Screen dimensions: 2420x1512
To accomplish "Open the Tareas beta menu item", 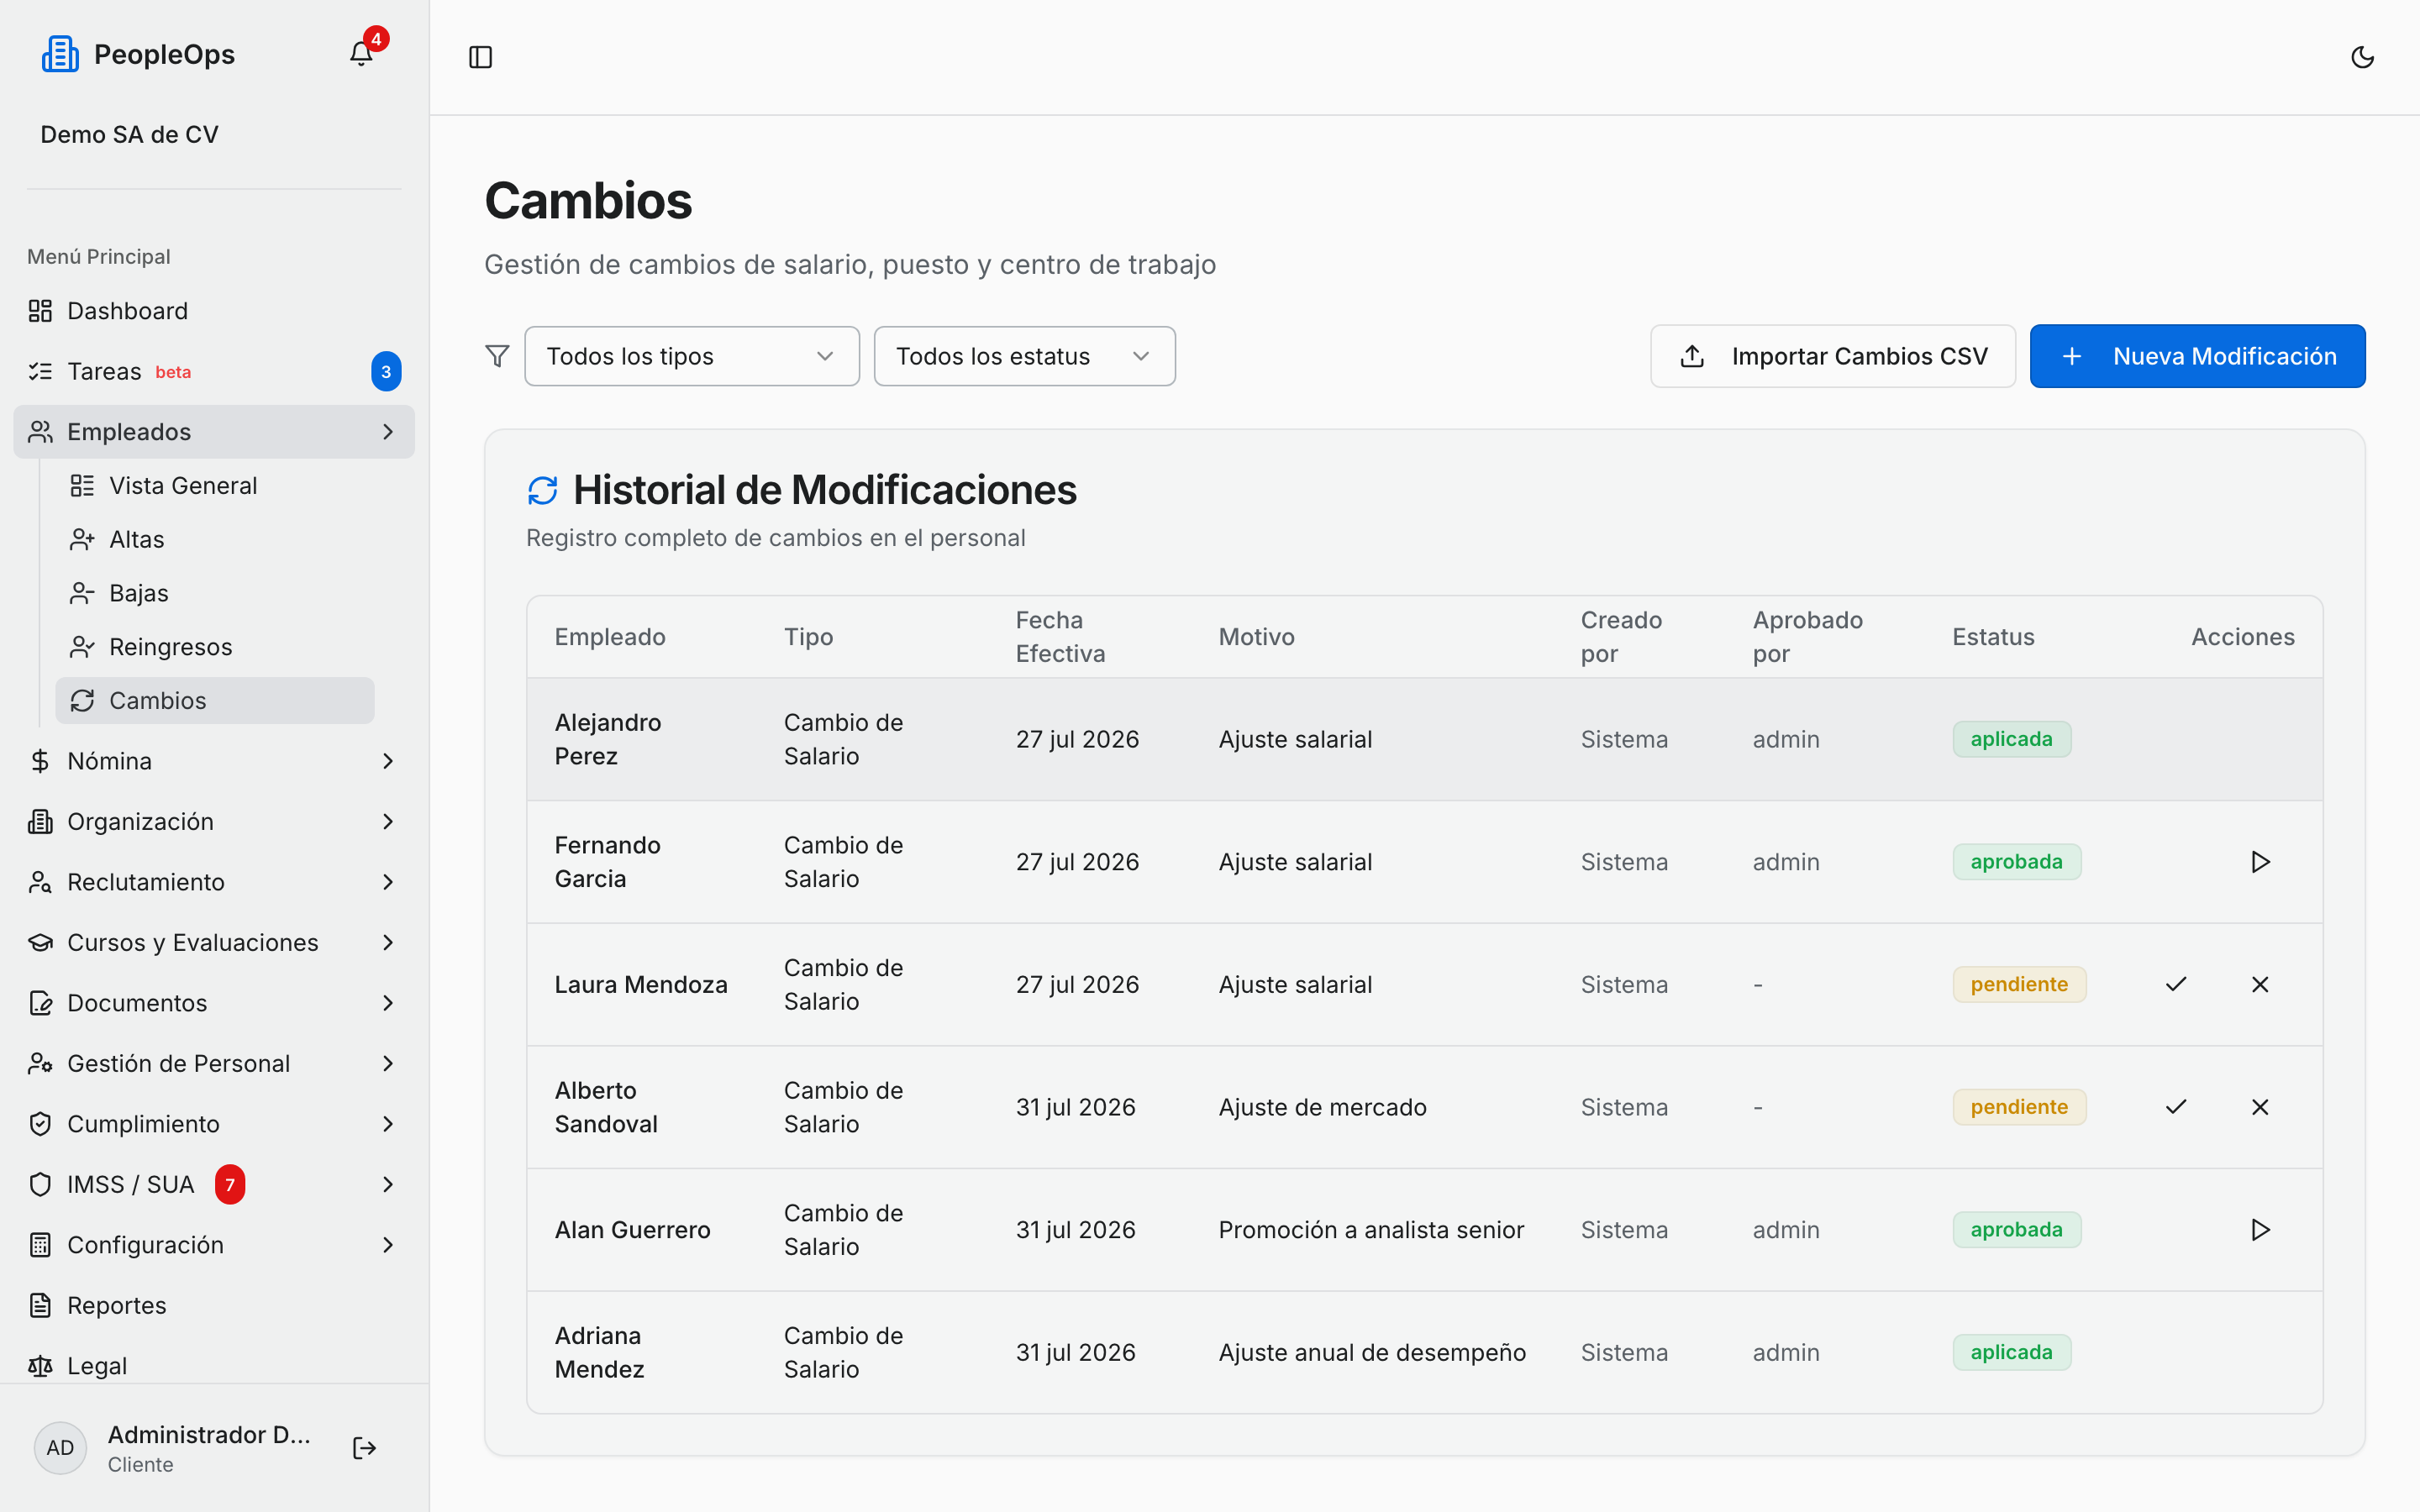I will pos(214,371).
